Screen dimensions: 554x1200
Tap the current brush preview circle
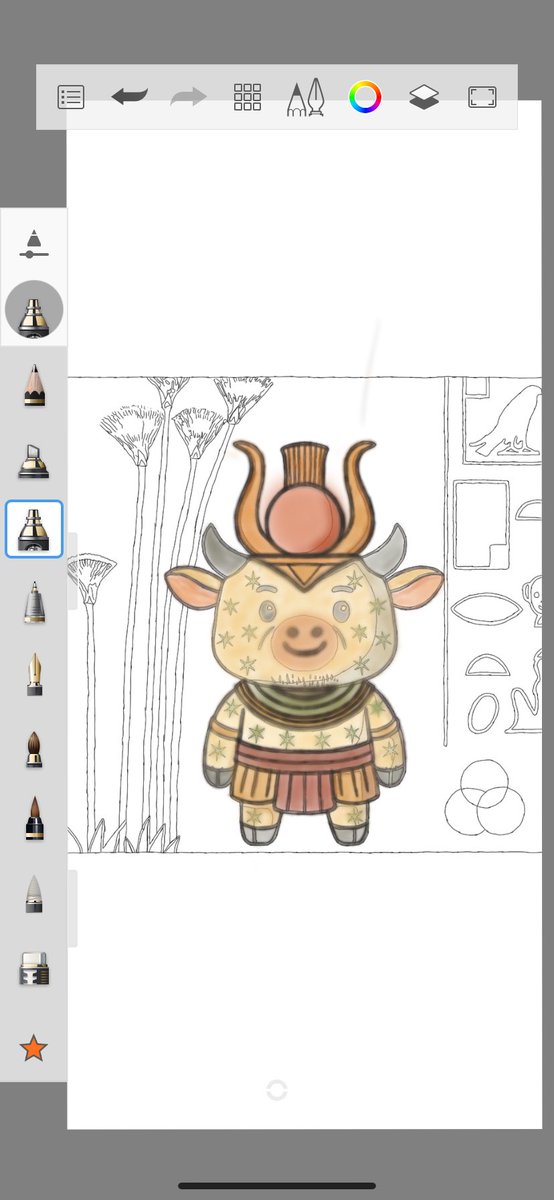coord(34,310)
